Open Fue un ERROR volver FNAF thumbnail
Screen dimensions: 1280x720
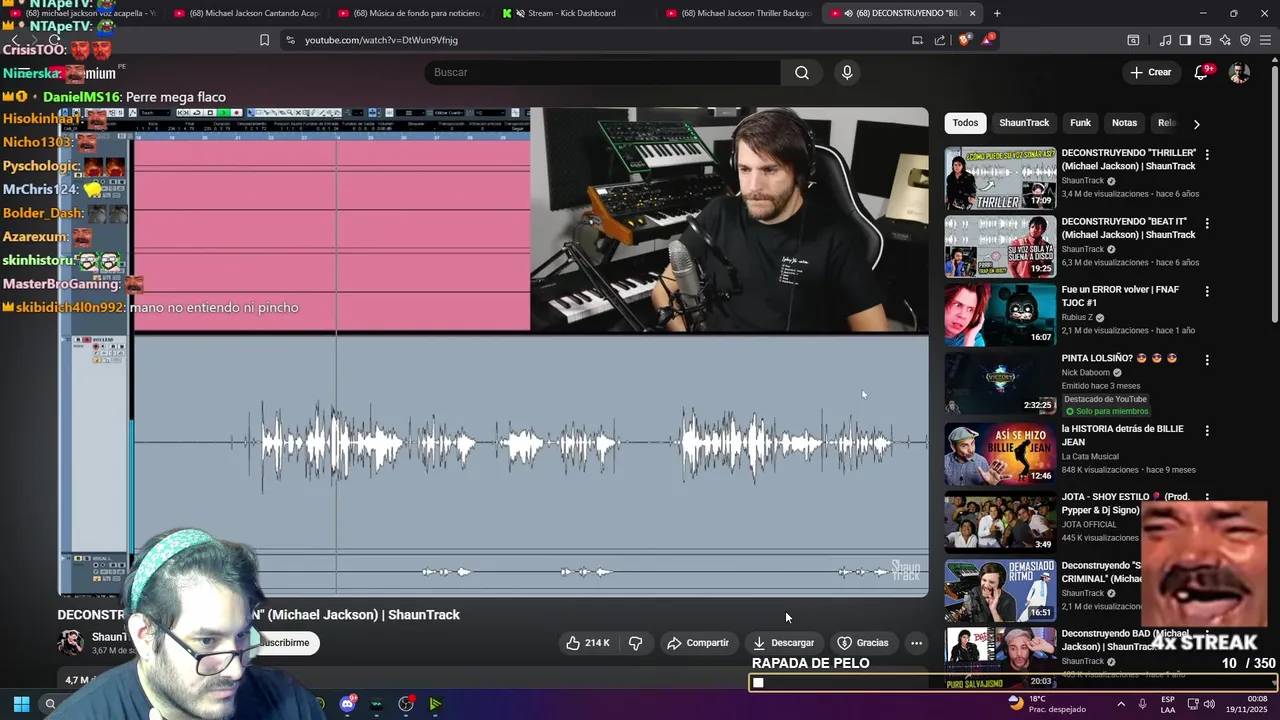tap(1000, 314)
